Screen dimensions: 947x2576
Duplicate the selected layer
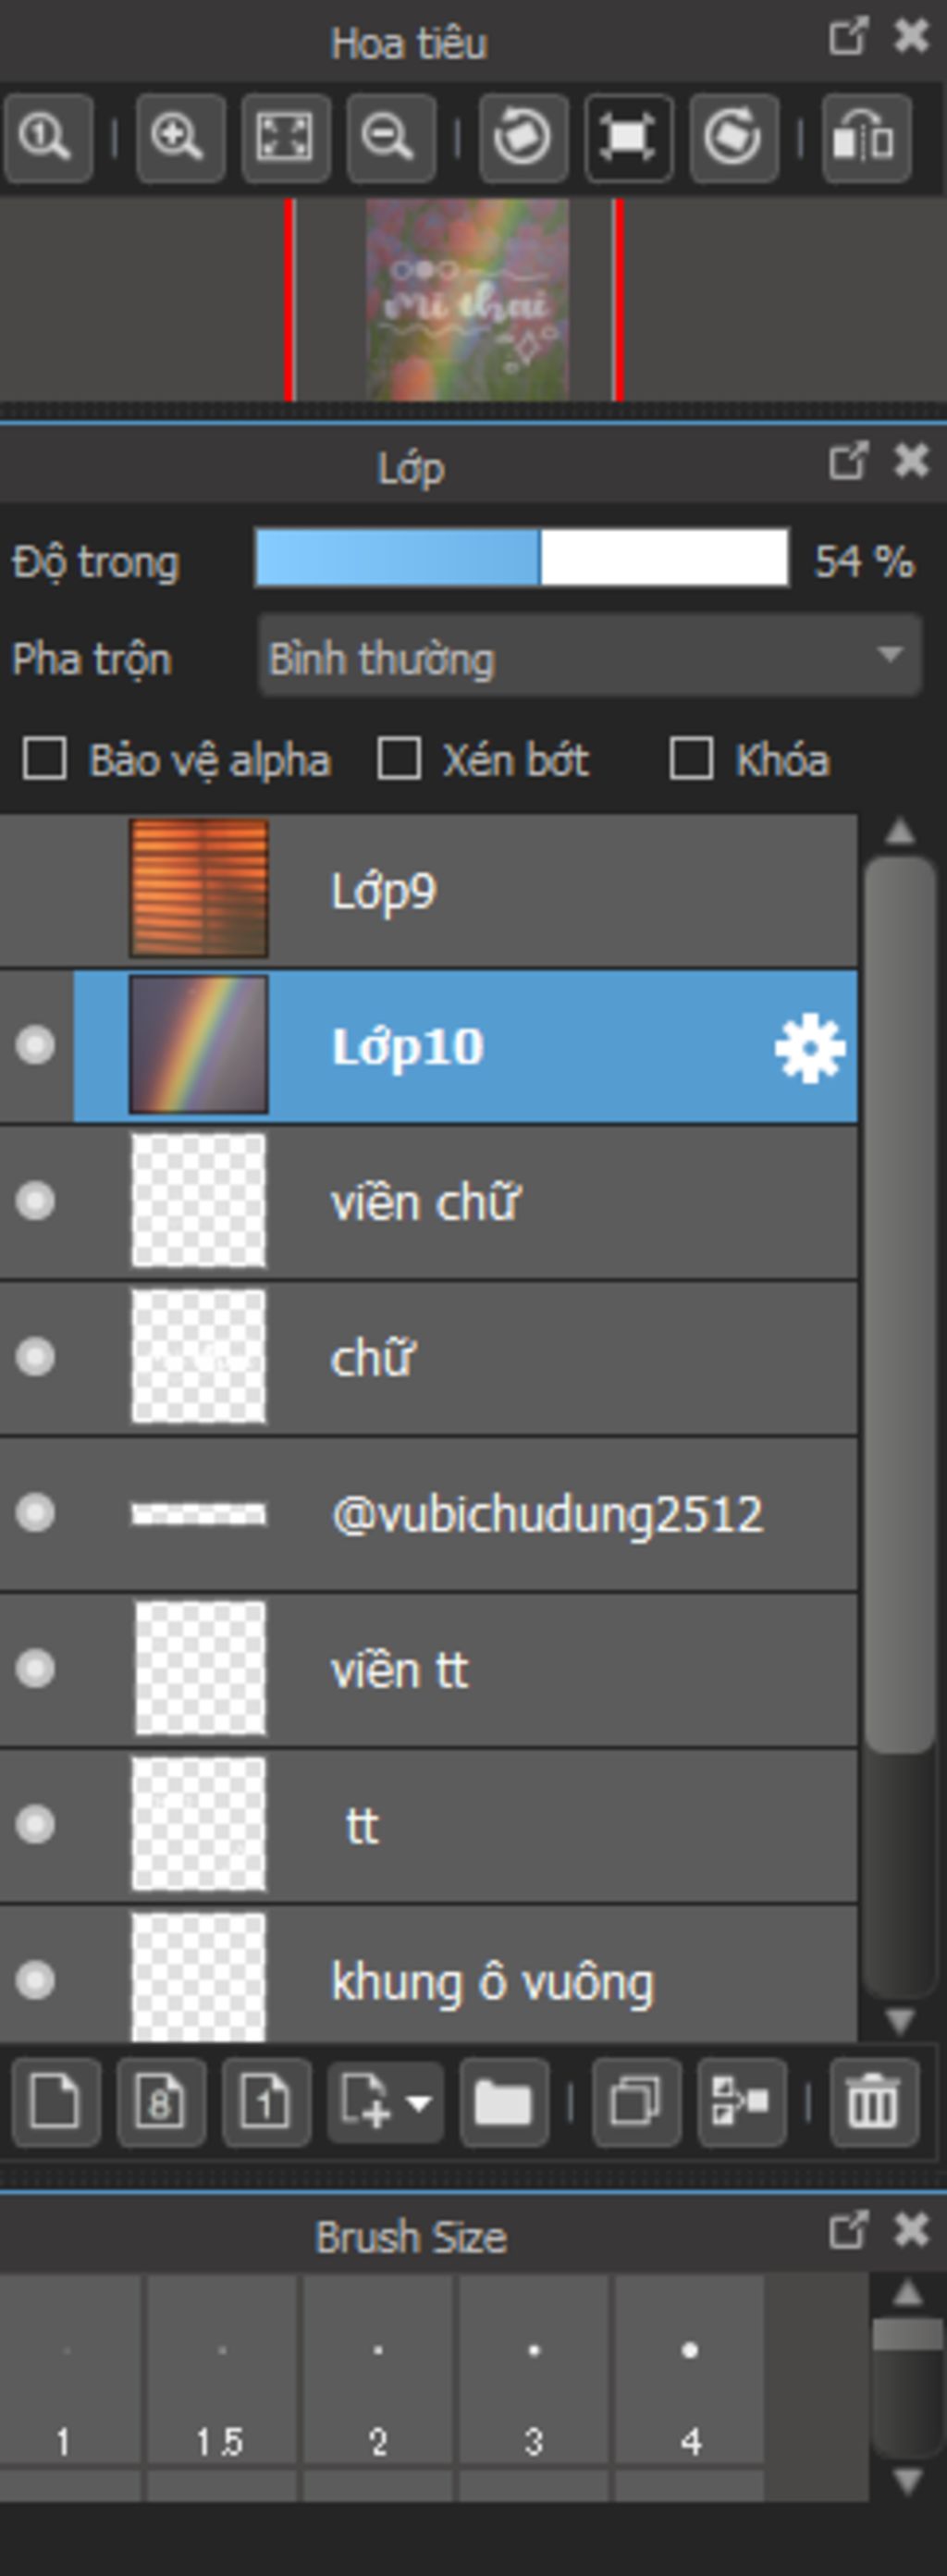(x=636, y=2102)
